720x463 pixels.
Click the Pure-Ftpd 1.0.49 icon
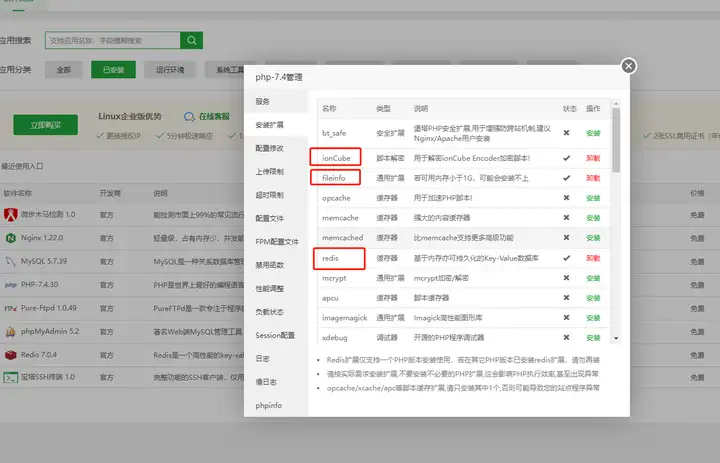11,308
